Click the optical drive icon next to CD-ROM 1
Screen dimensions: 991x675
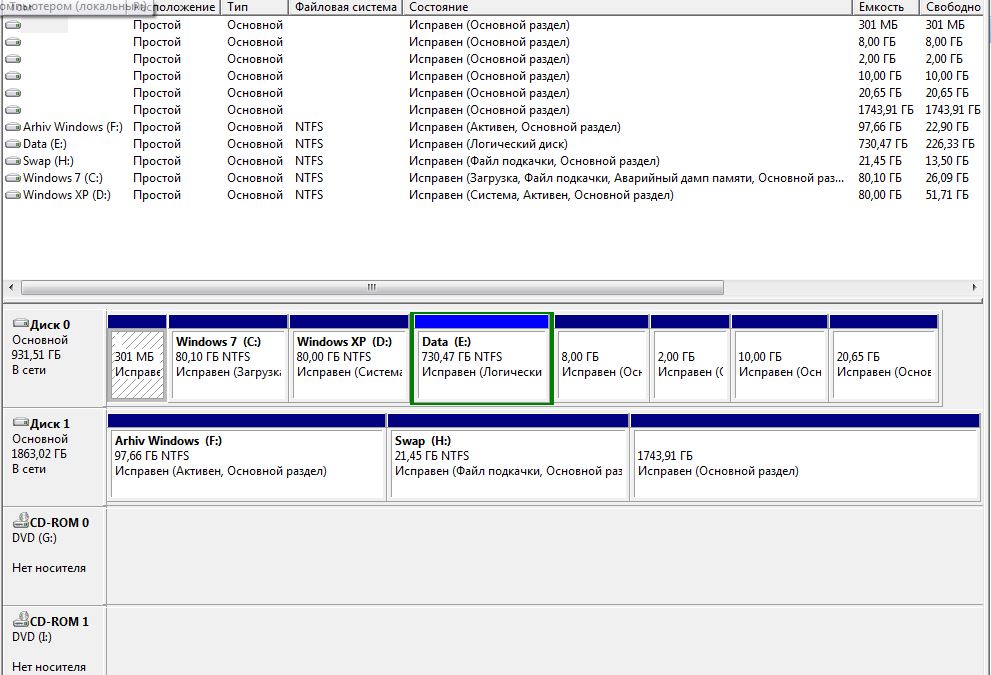click(21, 620)
